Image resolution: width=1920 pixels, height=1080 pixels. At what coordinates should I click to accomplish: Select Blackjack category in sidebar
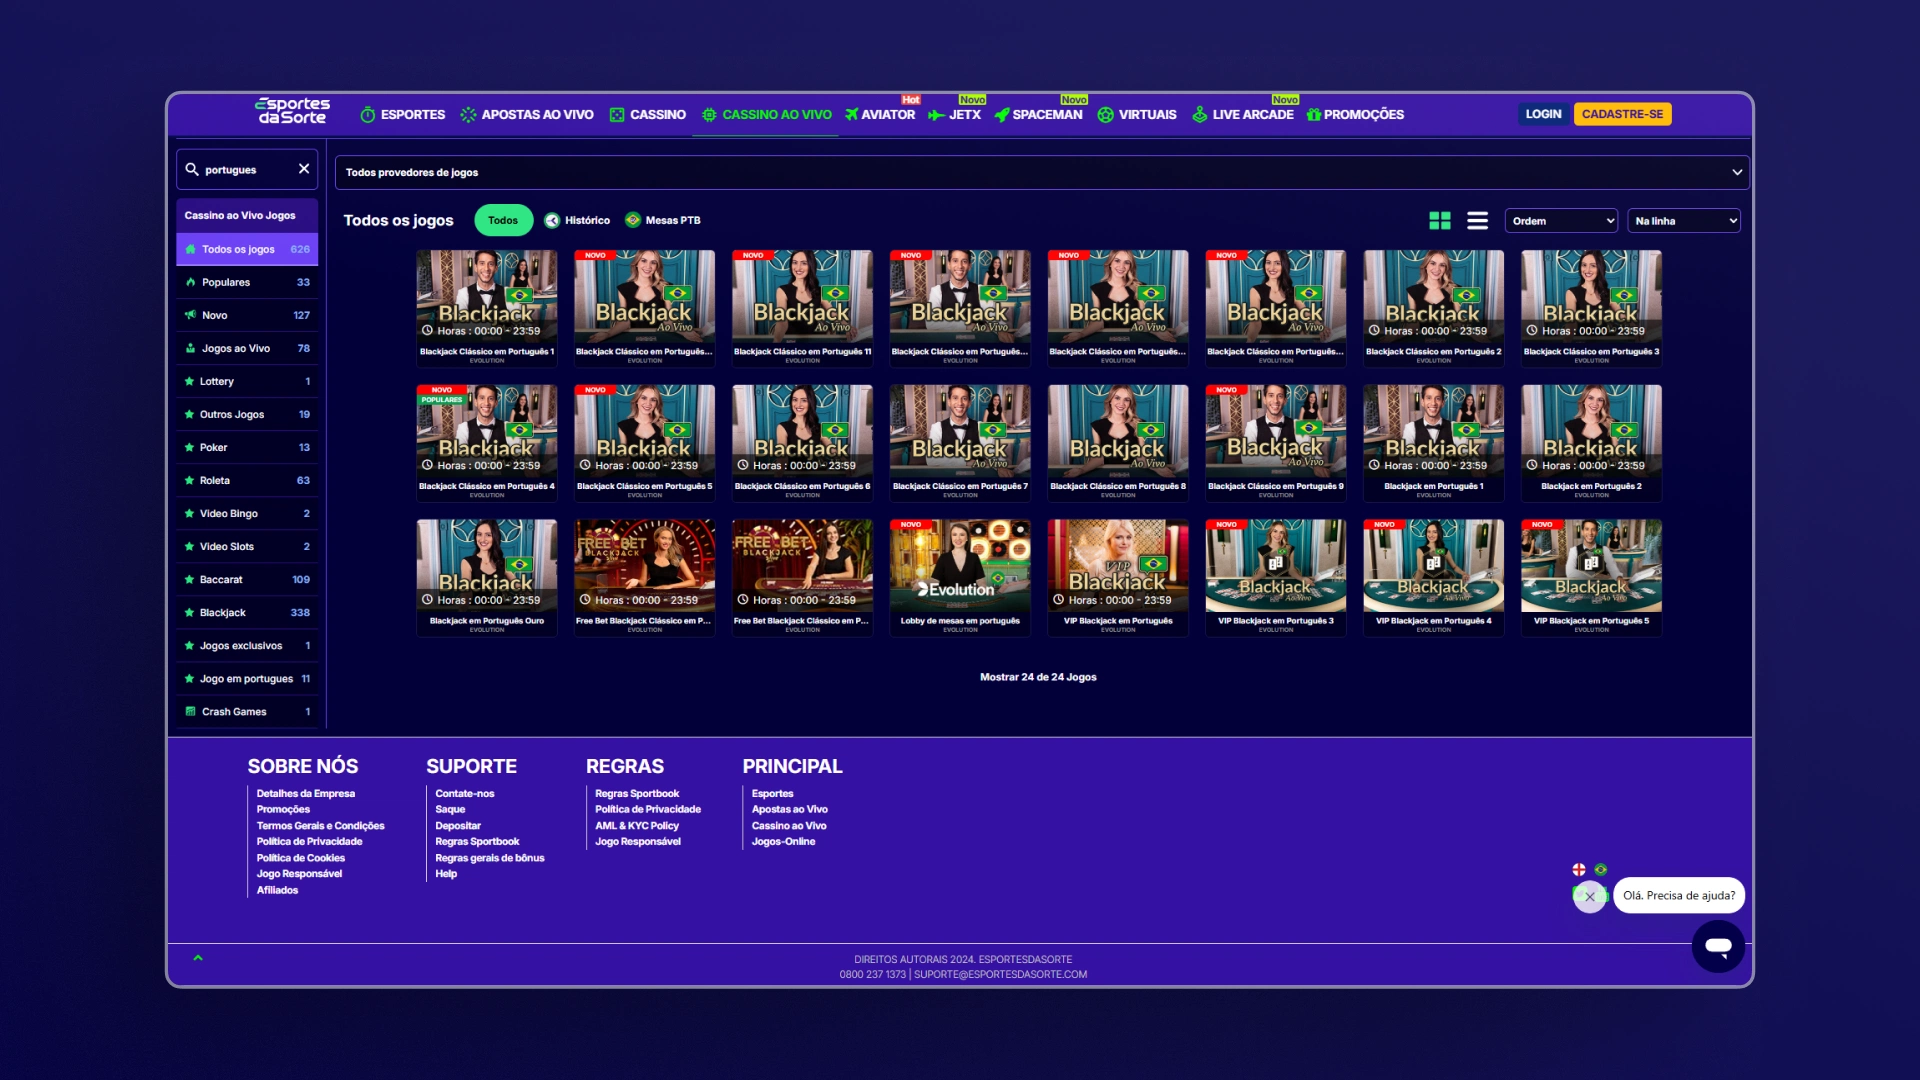(247, 612)
